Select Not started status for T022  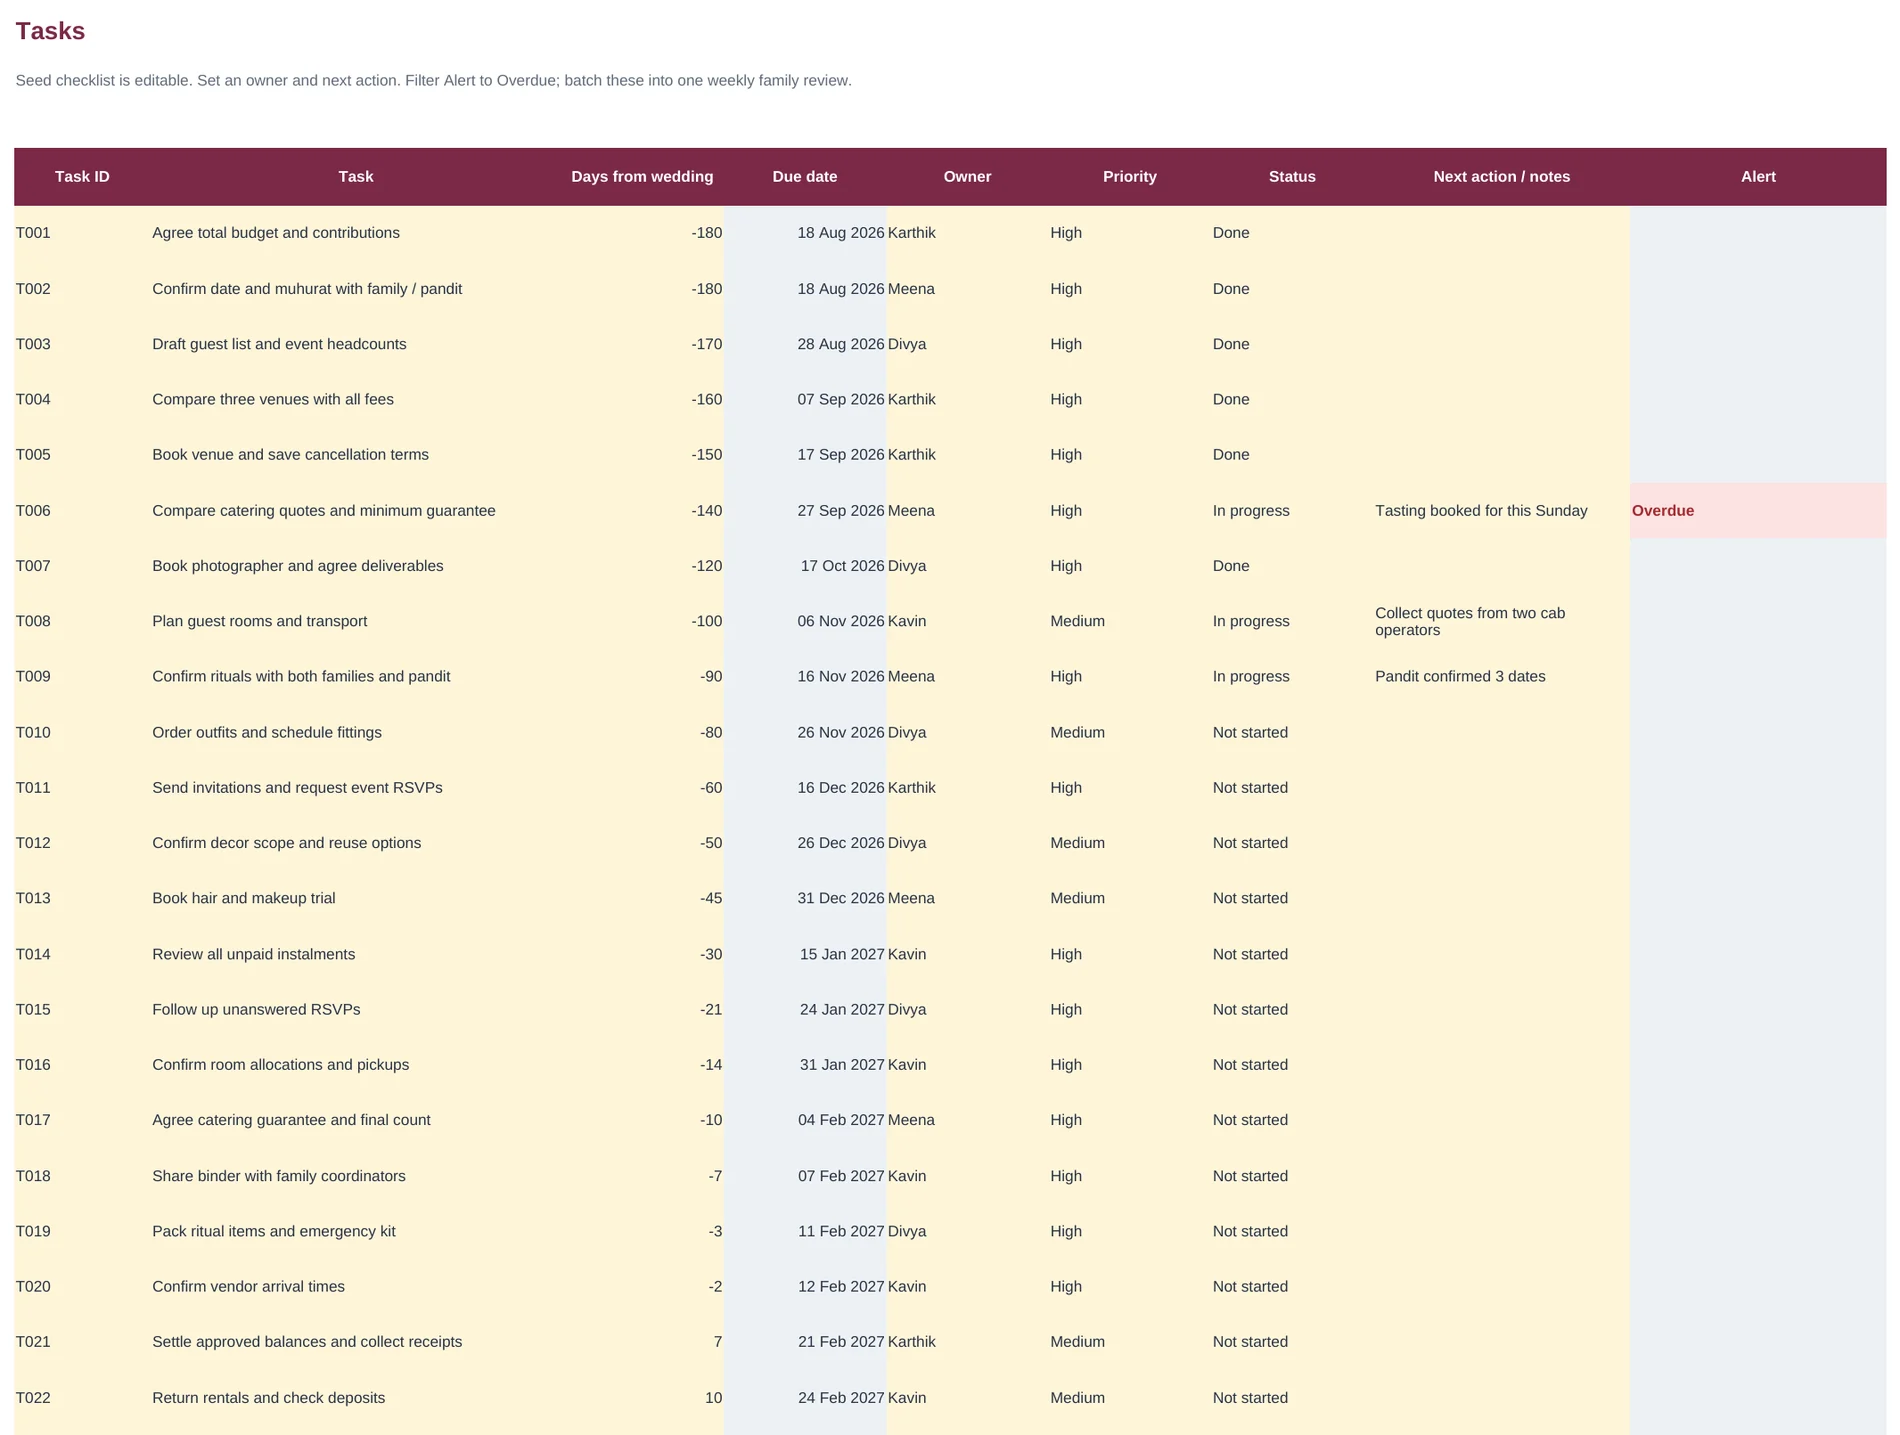[1292, 1398]
